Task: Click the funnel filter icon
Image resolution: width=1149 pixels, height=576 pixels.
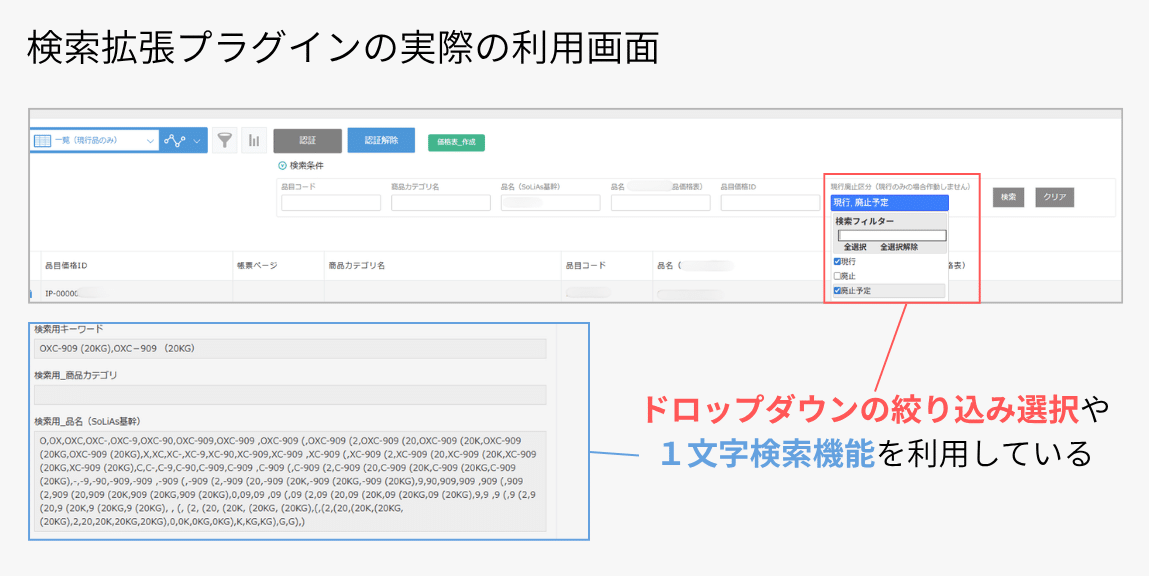Action: coord(225,141)
